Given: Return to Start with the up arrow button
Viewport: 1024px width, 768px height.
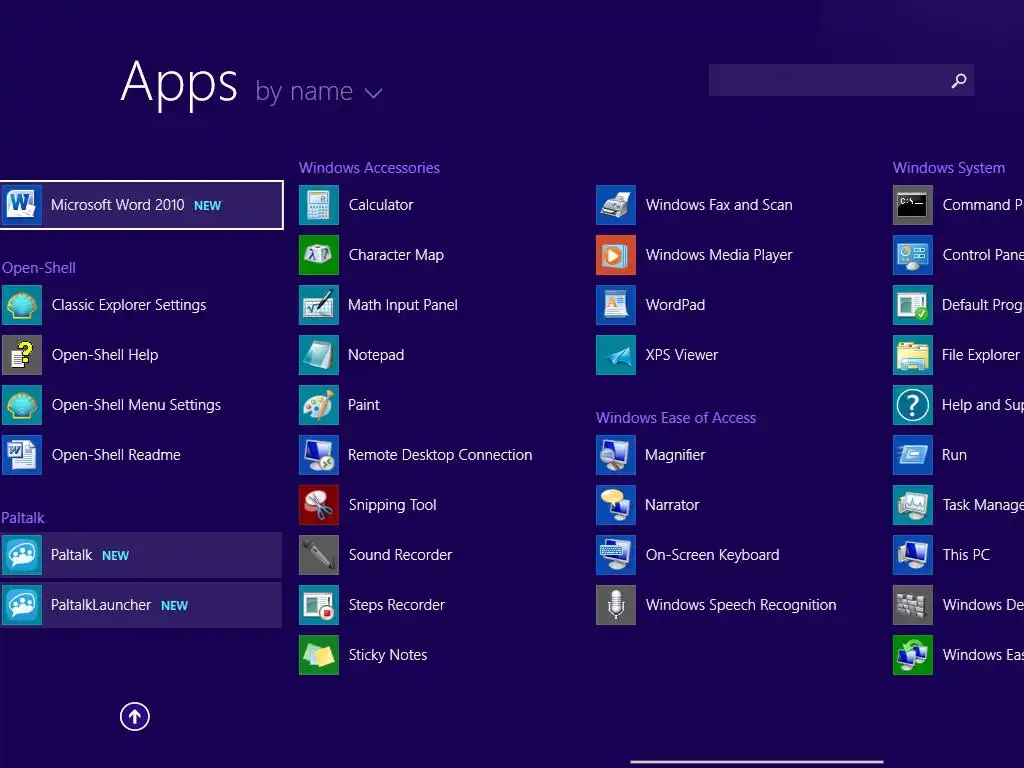Looking at the screenshot, I should tap(135, 717).
